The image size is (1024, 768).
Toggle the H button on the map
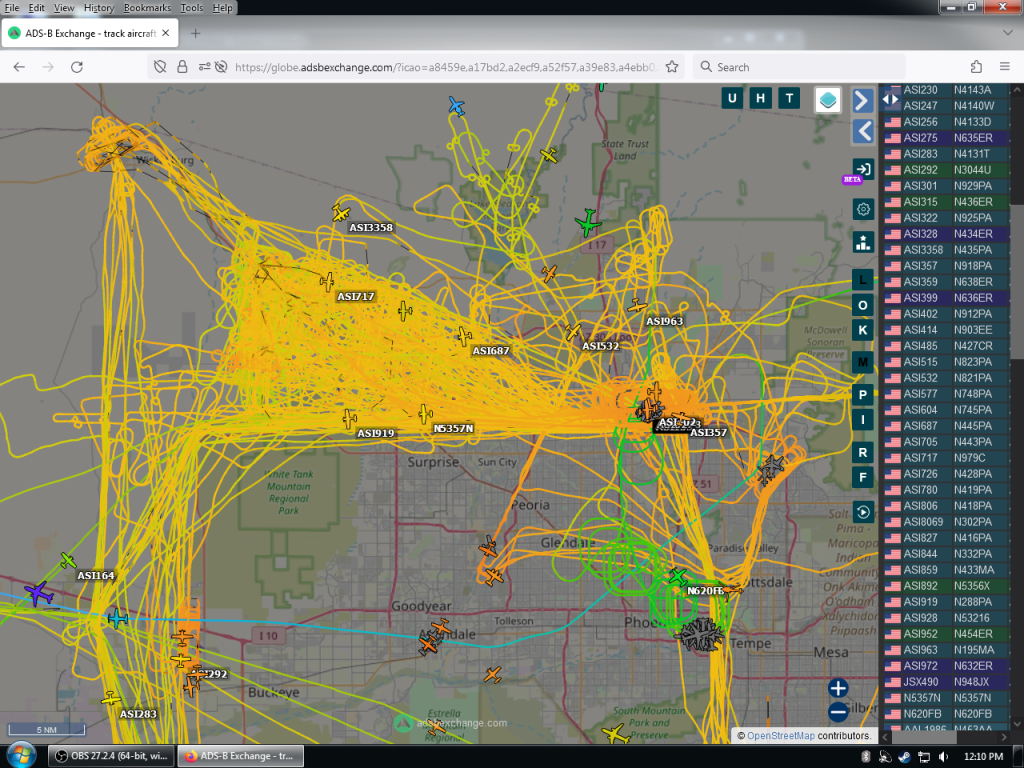[x=760, y=99]
